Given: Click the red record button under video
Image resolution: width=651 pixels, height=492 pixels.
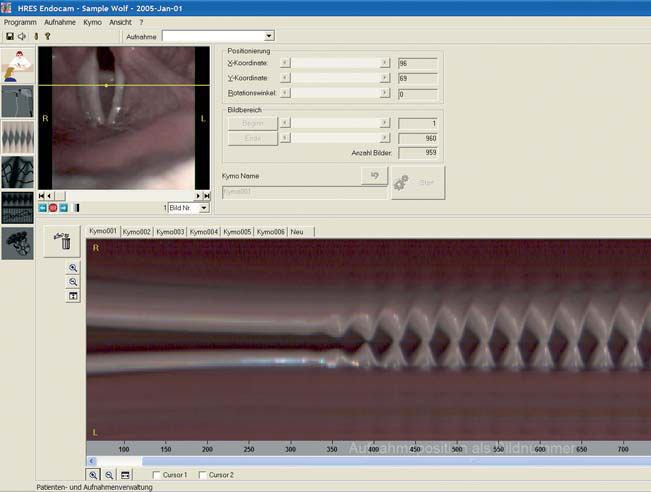Looking at the screenshot, I should (53, 208).
